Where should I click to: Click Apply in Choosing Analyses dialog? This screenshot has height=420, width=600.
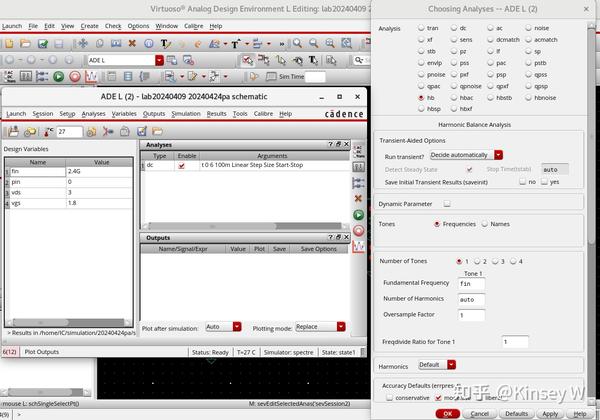pos(550,413)
